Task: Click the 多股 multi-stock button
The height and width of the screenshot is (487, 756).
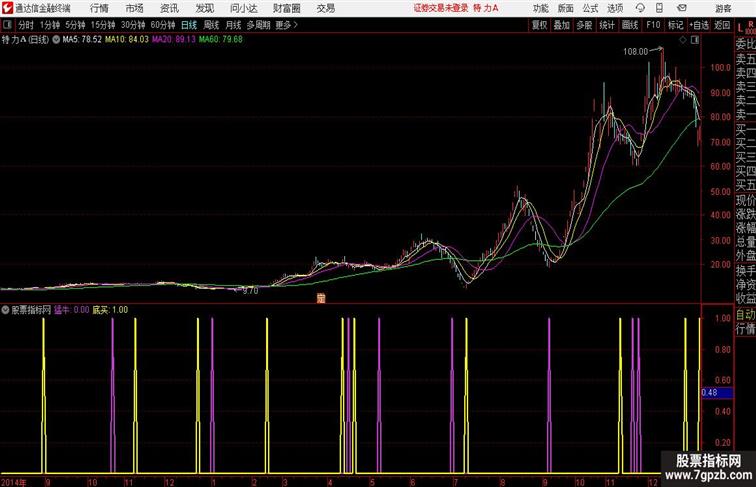Action: coord(584,25)
